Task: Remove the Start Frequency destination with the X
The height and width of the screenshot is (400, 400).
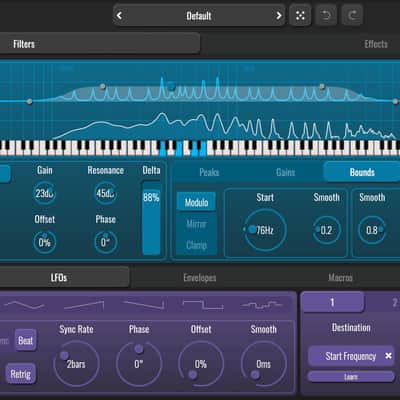Action: coord(388,356)
